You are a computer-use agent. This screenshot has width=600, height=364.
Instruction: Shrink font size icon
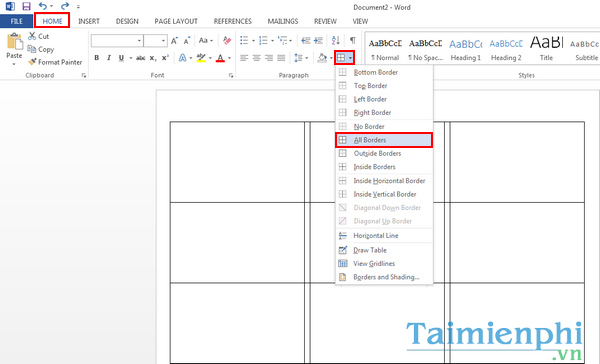click(x=187, y=41)
